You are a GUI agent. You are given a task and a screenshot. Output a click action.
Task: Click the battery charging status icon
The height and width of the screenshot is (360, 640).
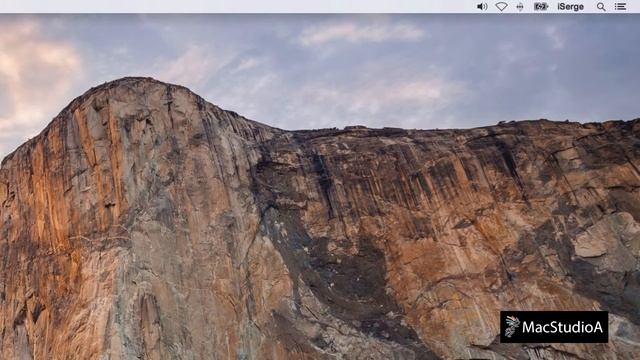coord(541,7)
